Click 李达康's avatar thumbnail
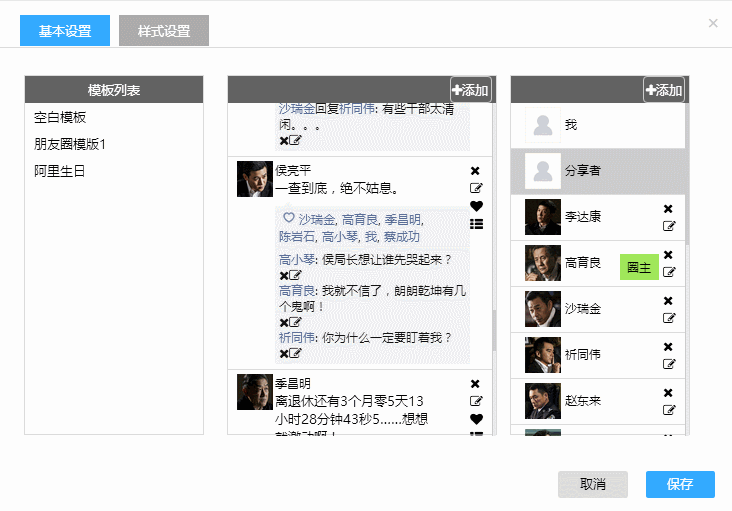 pos(543,217)
